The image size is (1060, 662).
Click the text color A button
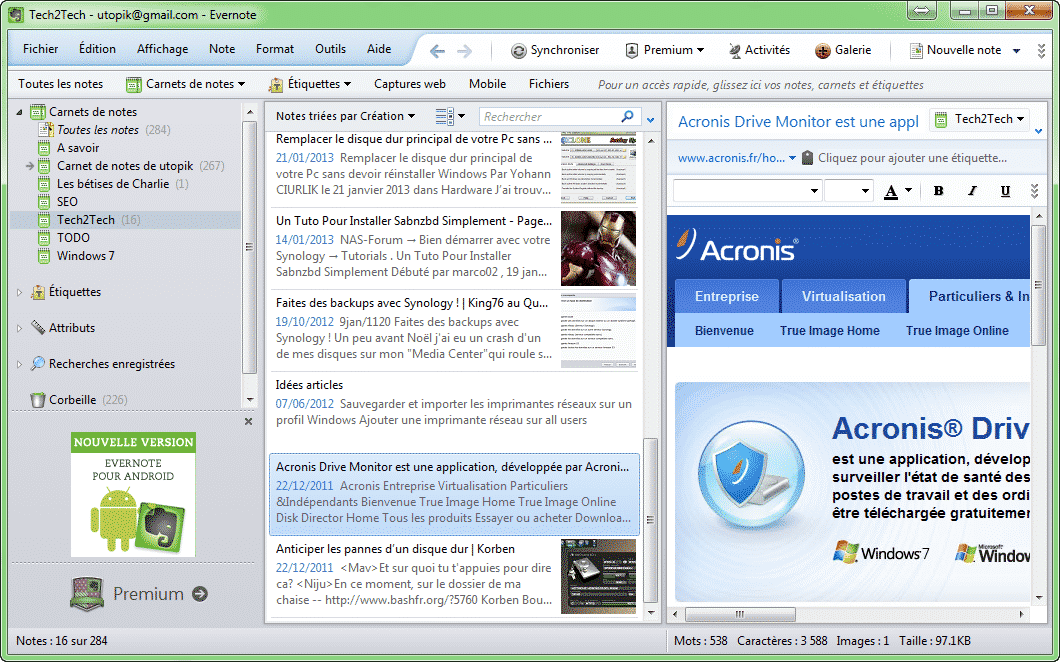[x=891, y=191]
